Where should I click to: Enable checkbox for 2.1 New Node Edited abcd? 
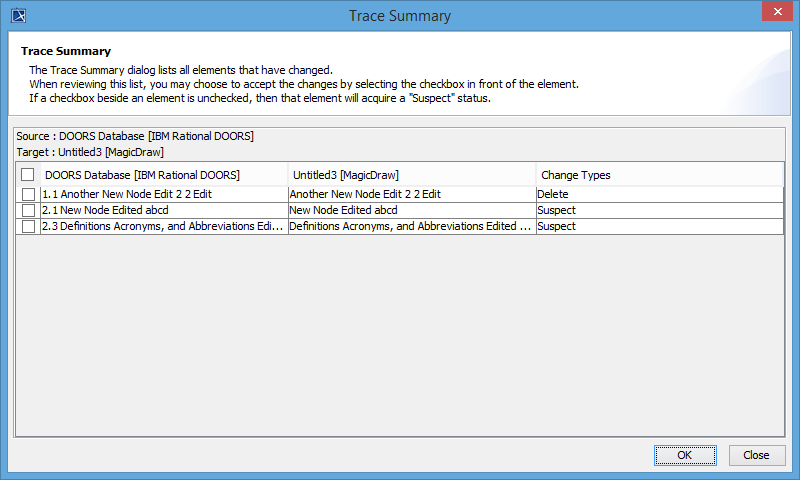28,211
